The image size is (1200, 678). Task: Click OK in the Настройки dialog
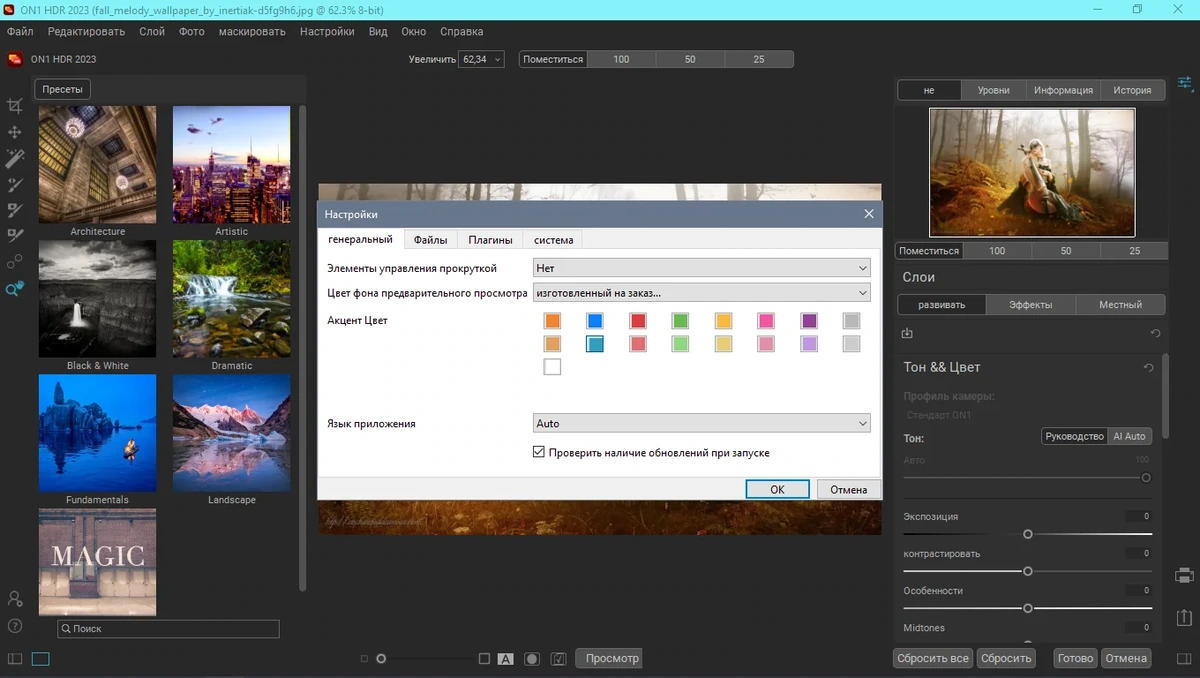777,490
